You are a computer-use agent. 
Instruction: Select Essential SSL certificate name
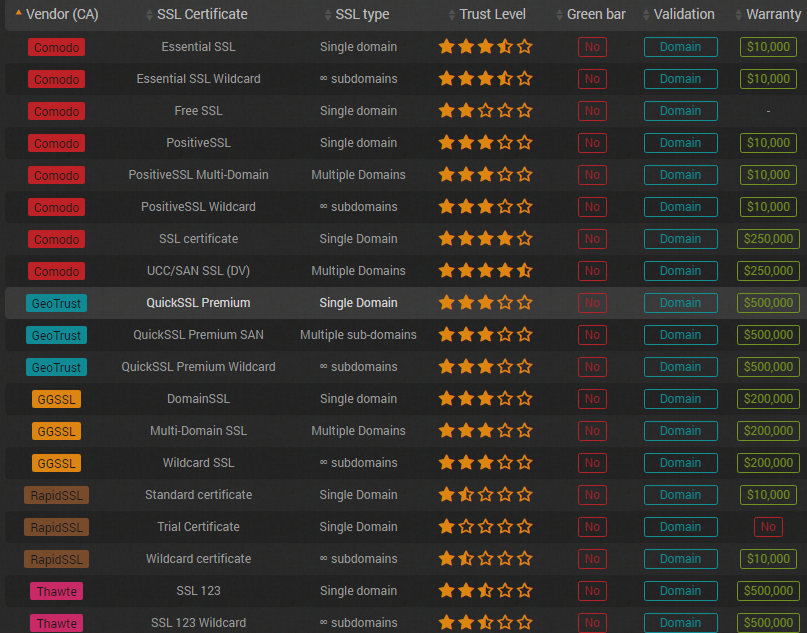pyautogui.click(x=199, y=47)
